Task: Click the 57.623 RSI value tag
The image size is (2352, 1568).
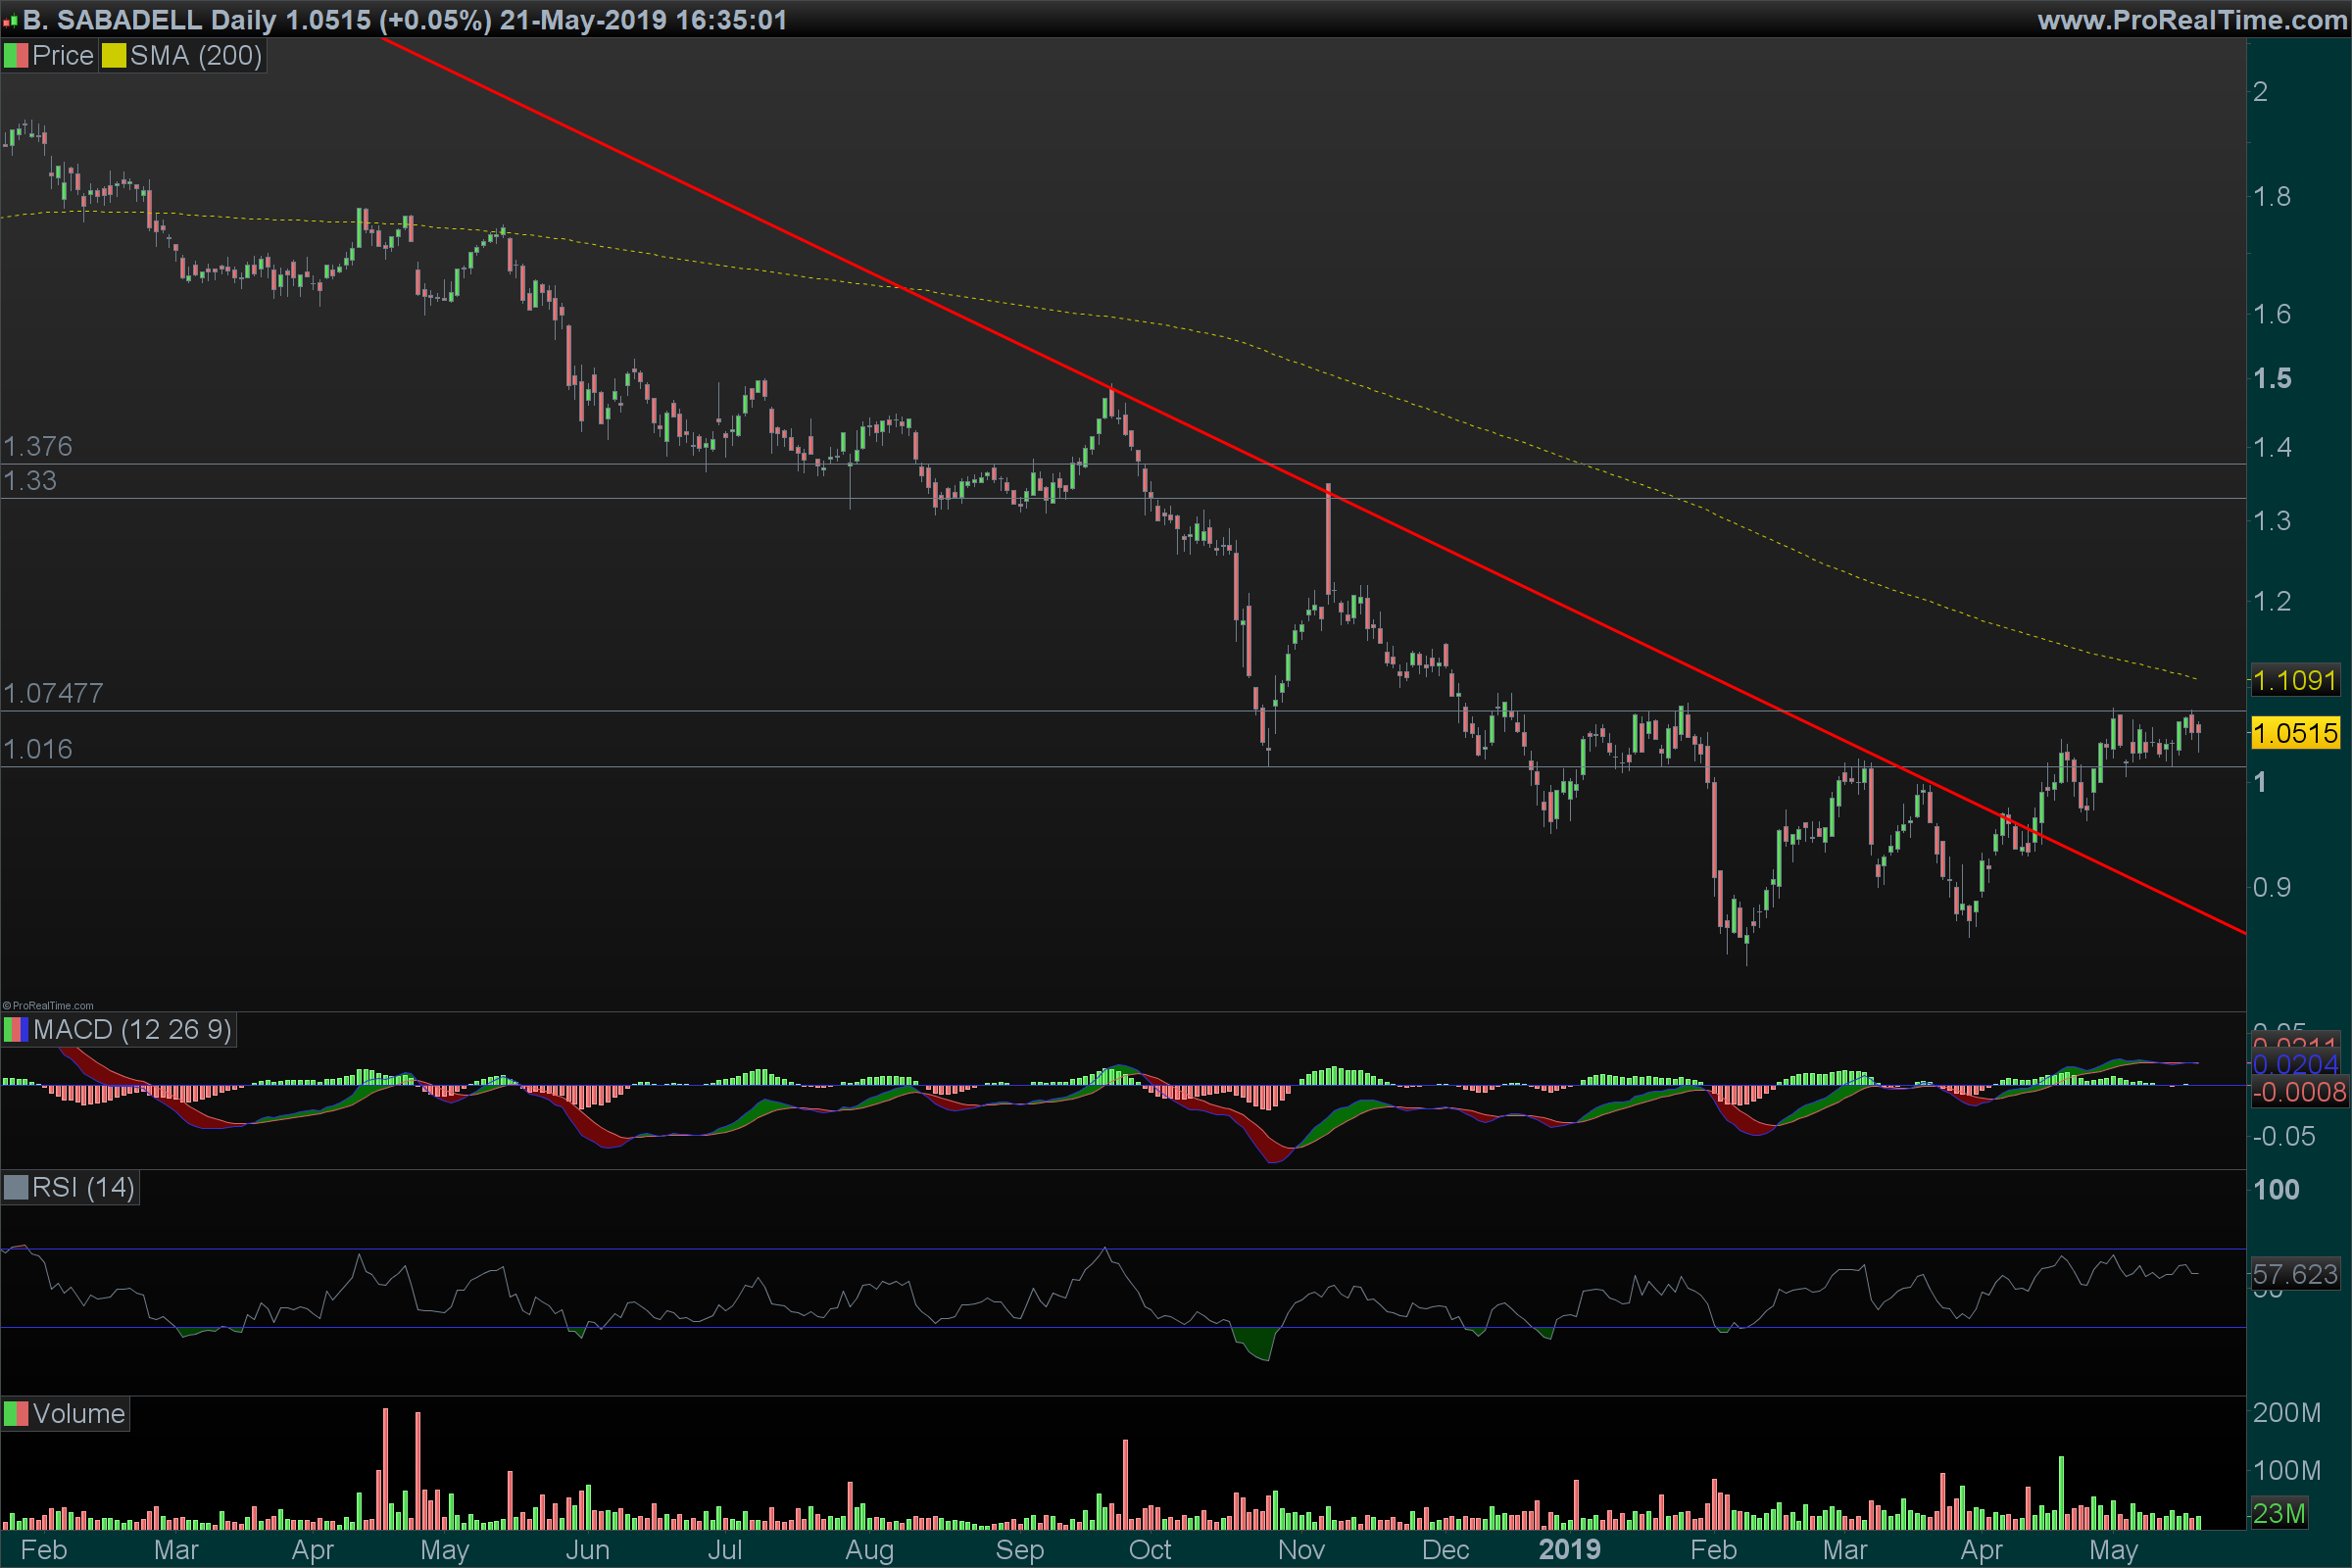Action: click(x=2294, y=1274)
